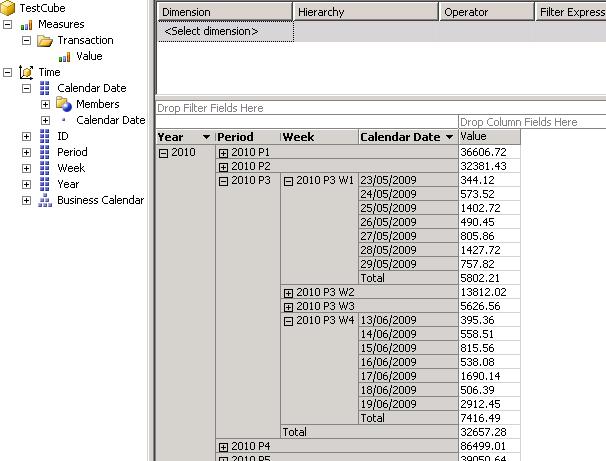Expand the Business Calendar hierarchy node
This screenshot has height=461, width=606.
[26, 201]
